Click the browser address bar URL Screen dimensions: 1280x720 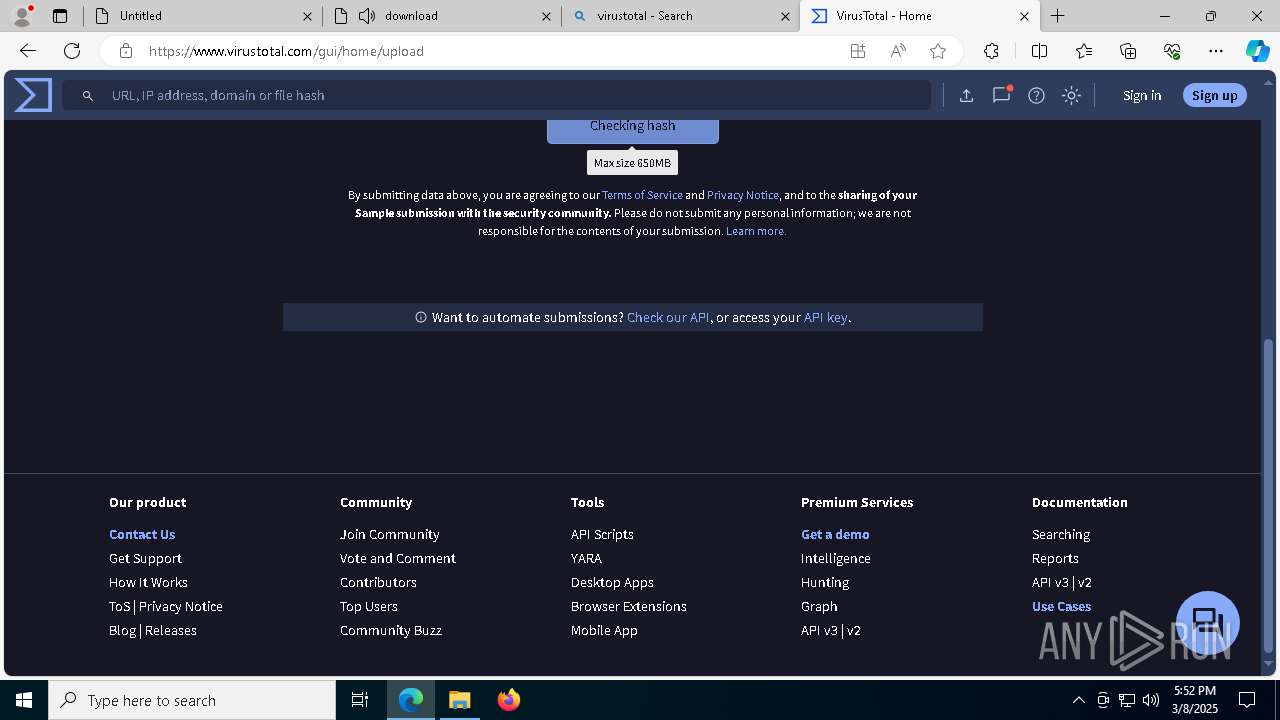click(286, 51)
